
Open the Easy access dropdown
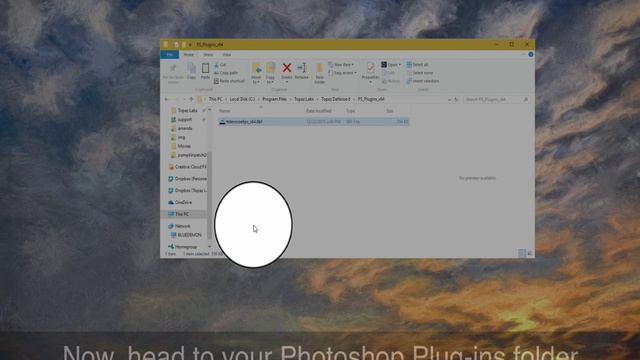pos(343,73)
